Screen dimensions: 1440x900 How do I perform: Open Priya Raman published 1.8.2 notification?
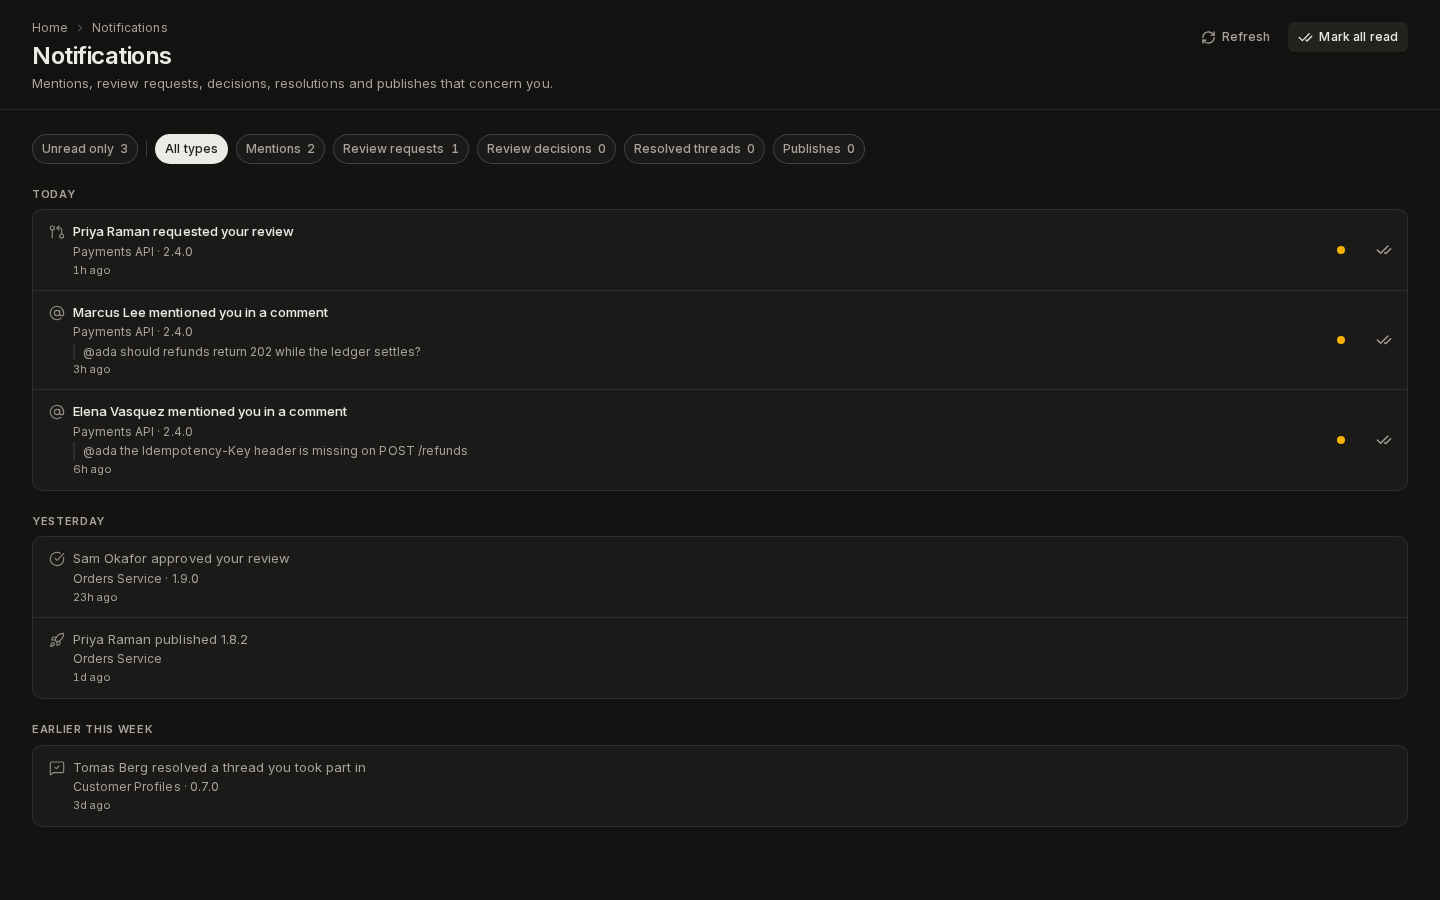pos(720,658)
